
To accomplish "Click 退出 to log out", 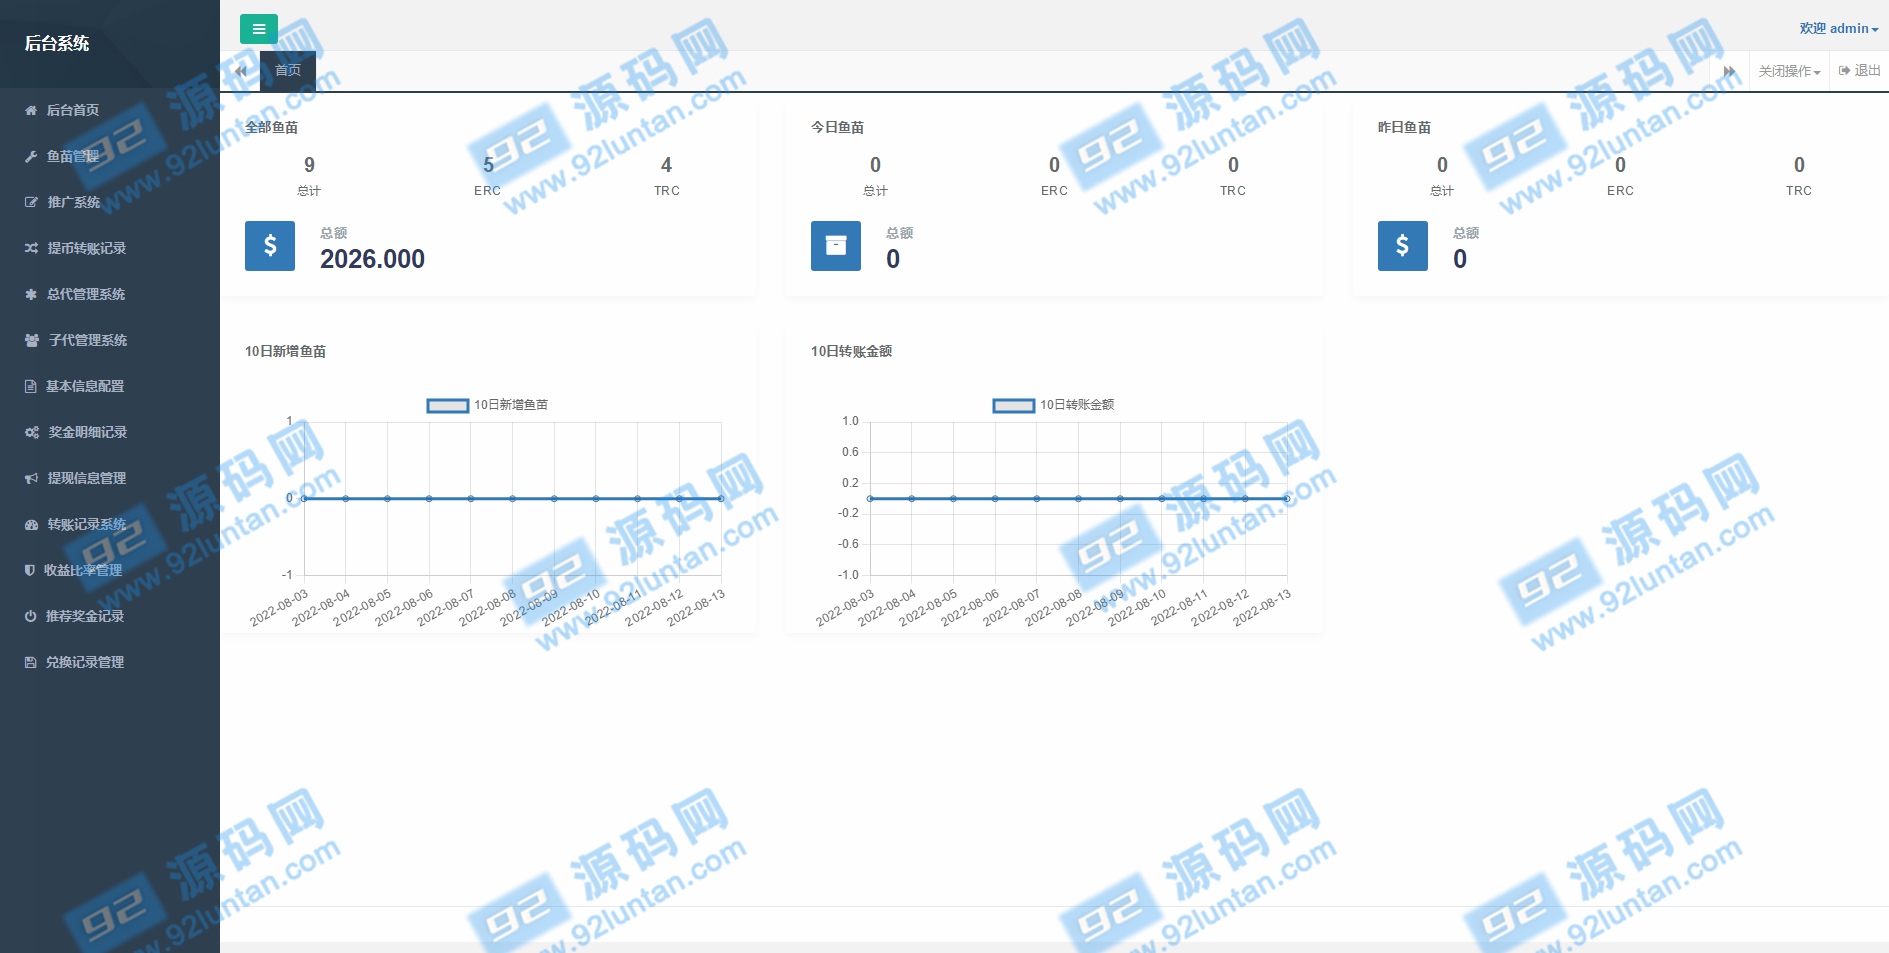I will [1859, 71].
